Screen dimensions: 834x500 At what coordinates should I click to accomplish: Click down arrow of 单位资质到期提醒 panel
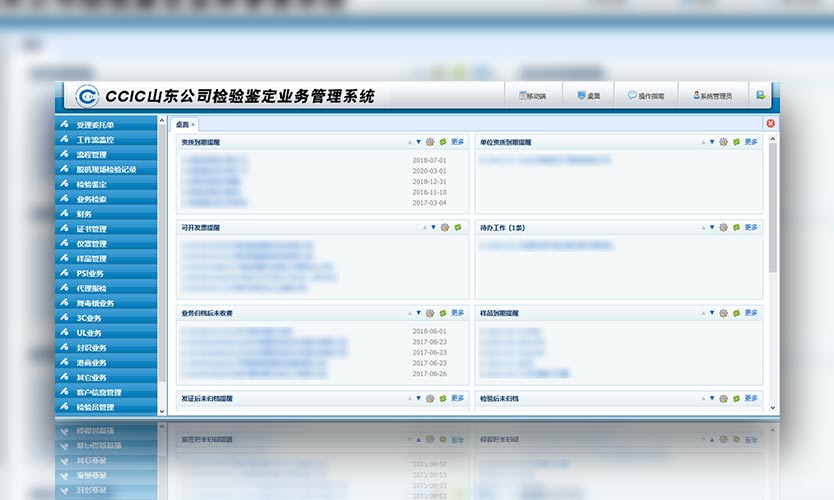[x=712, y=142]
